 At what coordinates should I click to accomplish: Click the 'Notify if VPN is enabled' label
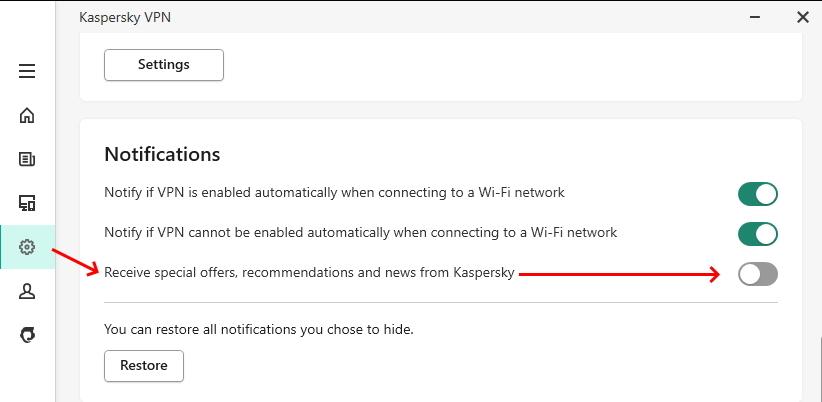coord(334,192)
